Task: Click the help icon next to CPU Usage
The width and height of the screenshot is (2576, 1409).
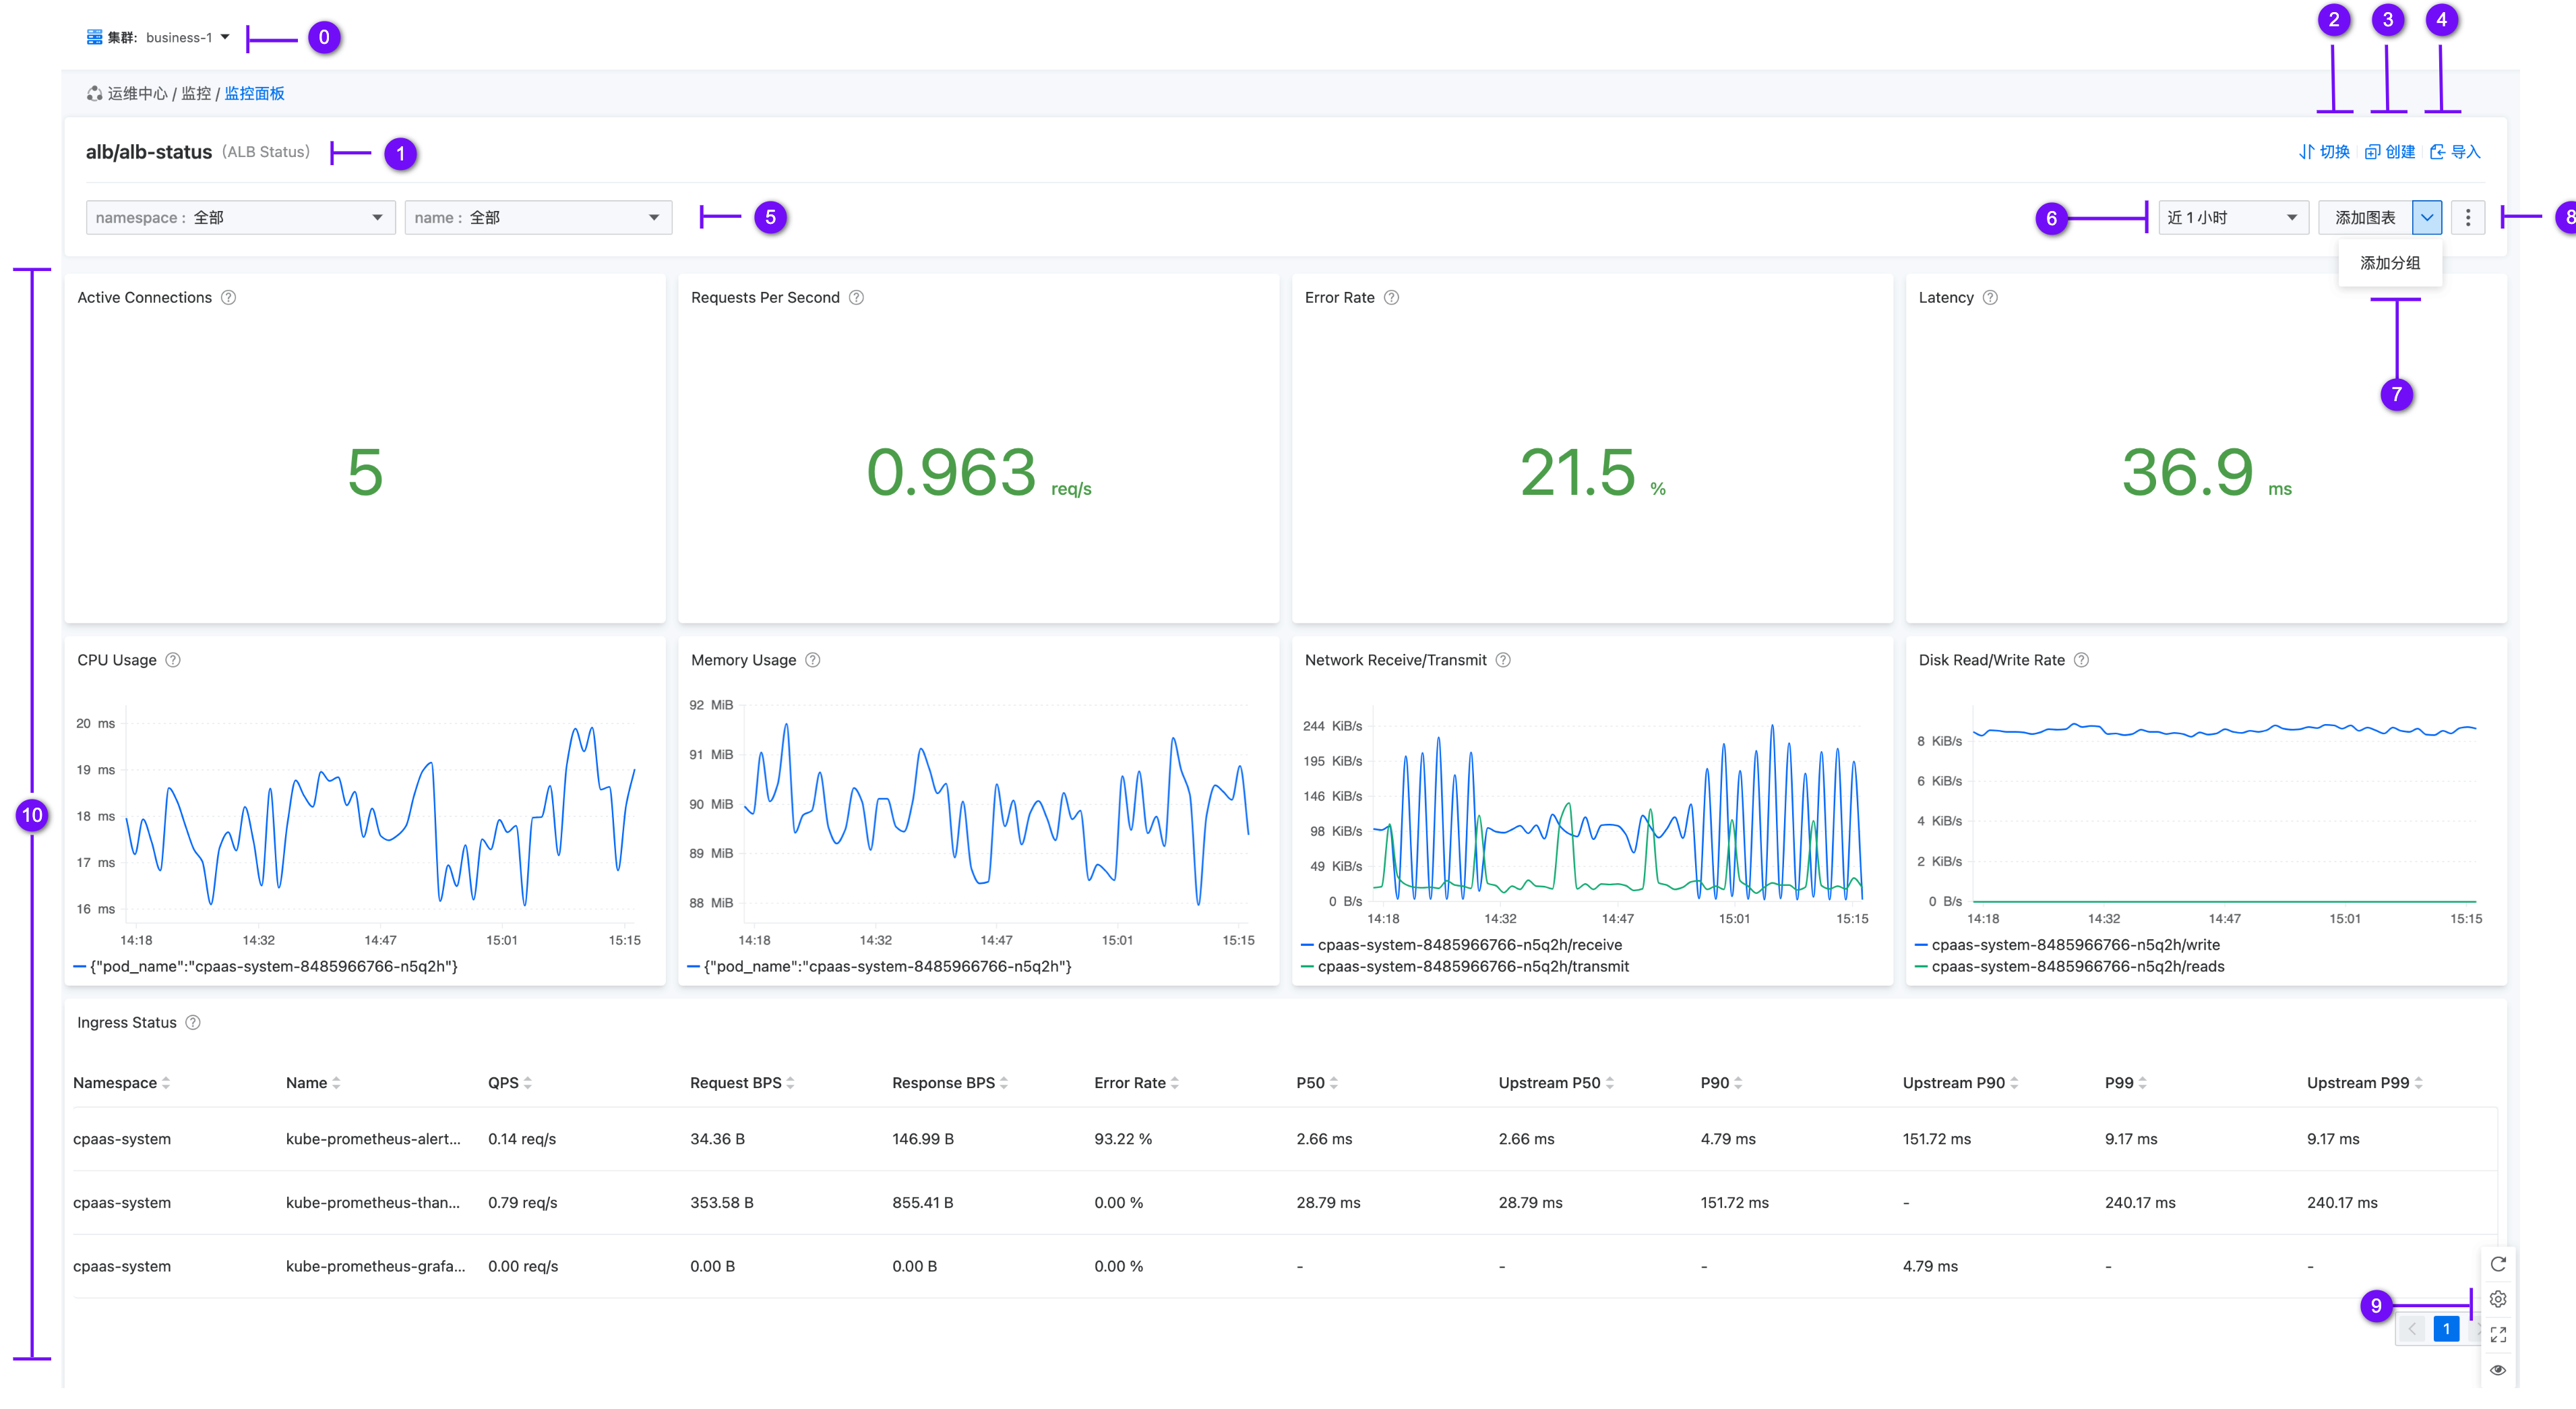Action: 173,660
